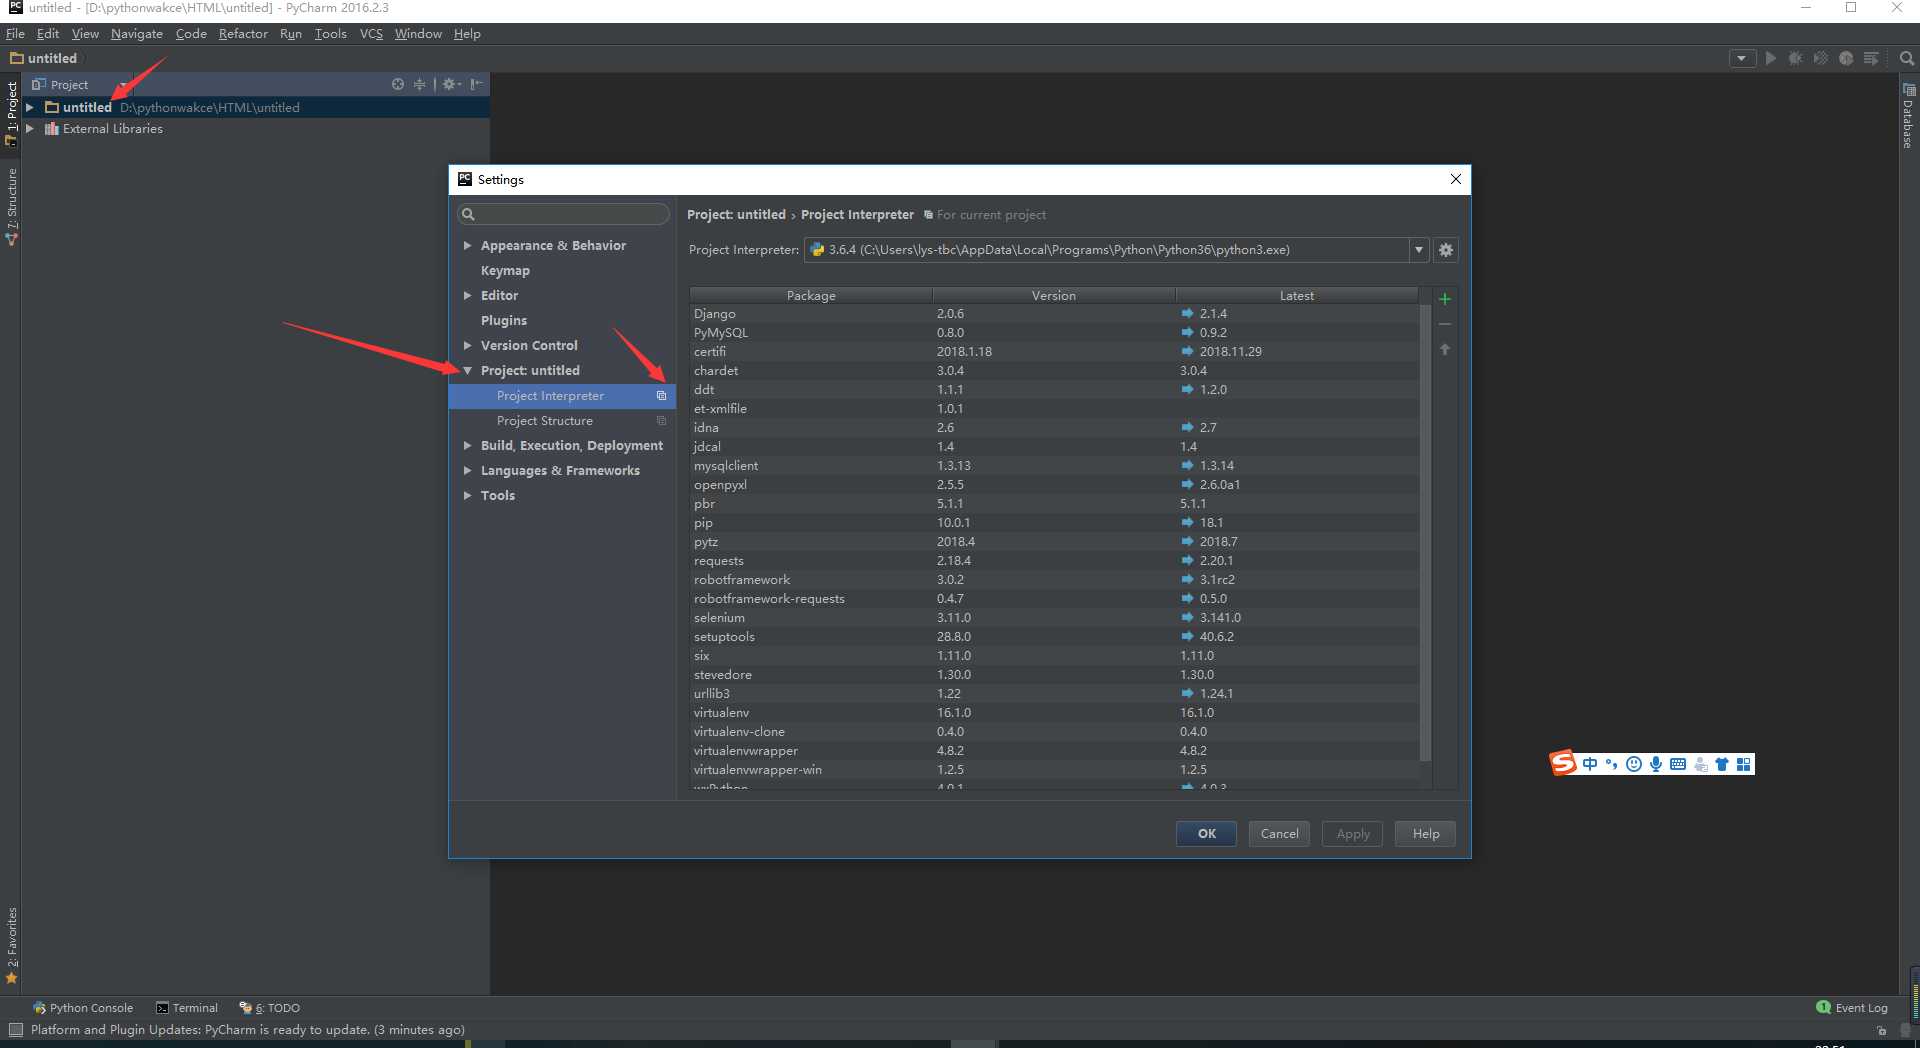Click Collapse All icon in Project panel
1920x1048 pixels.
click(x=420, y=84)
